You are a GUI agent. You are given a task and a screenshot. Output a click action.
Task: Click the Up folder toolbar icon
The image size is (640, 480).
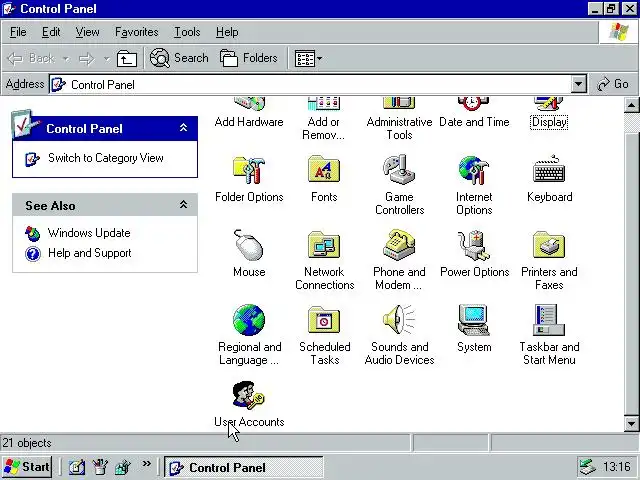click(127, 58)
